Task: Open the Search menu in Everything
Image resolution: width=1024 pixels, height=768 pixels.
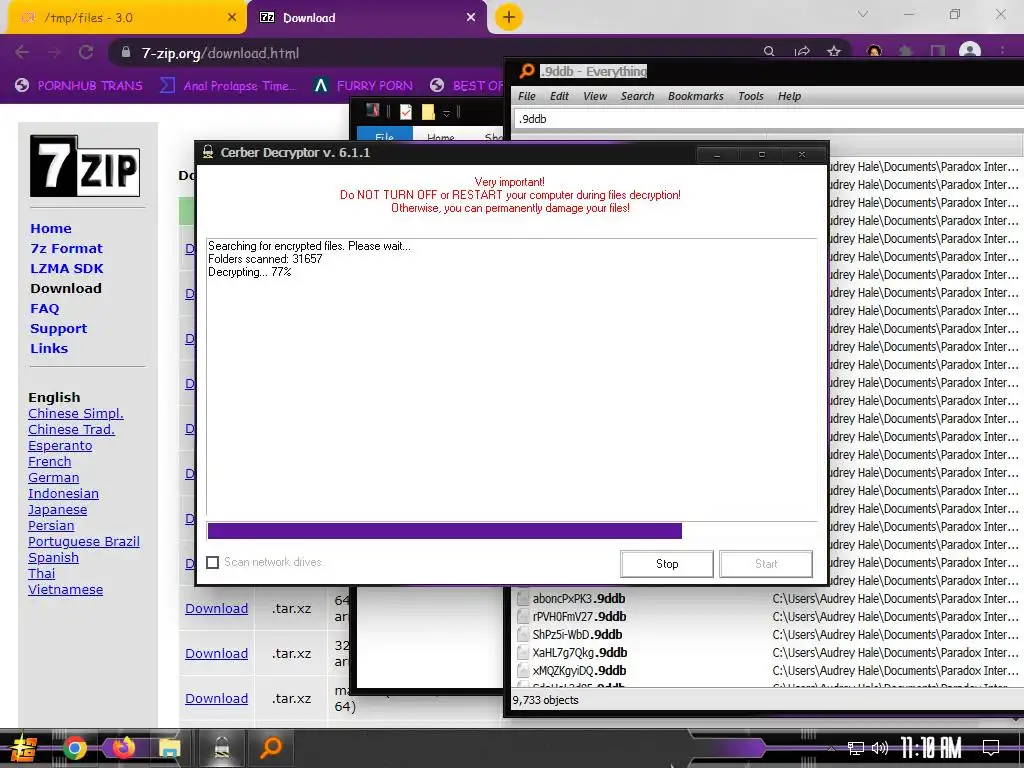Action: (x=637, y=96)
